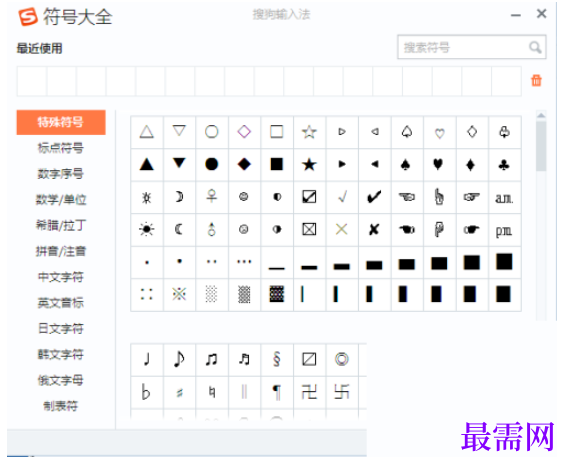
Task: Click the symbol list scrollbar thumb
Action: pos(541,146)
